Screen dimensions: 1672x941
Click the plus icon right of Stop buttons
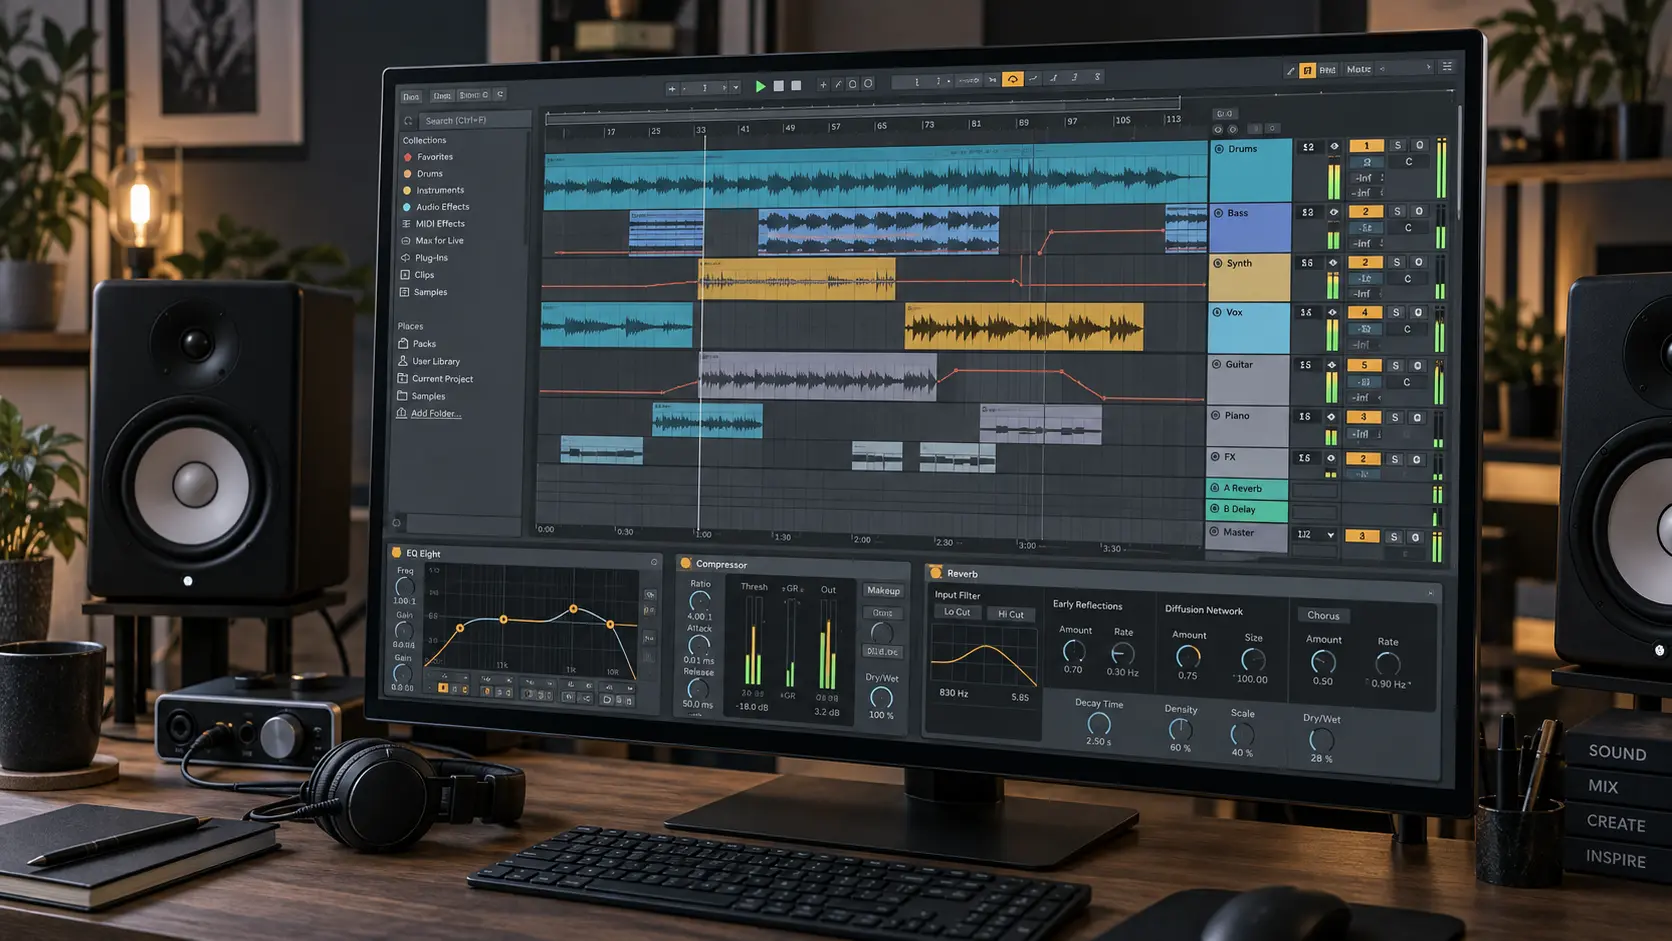tap(823, 85)
